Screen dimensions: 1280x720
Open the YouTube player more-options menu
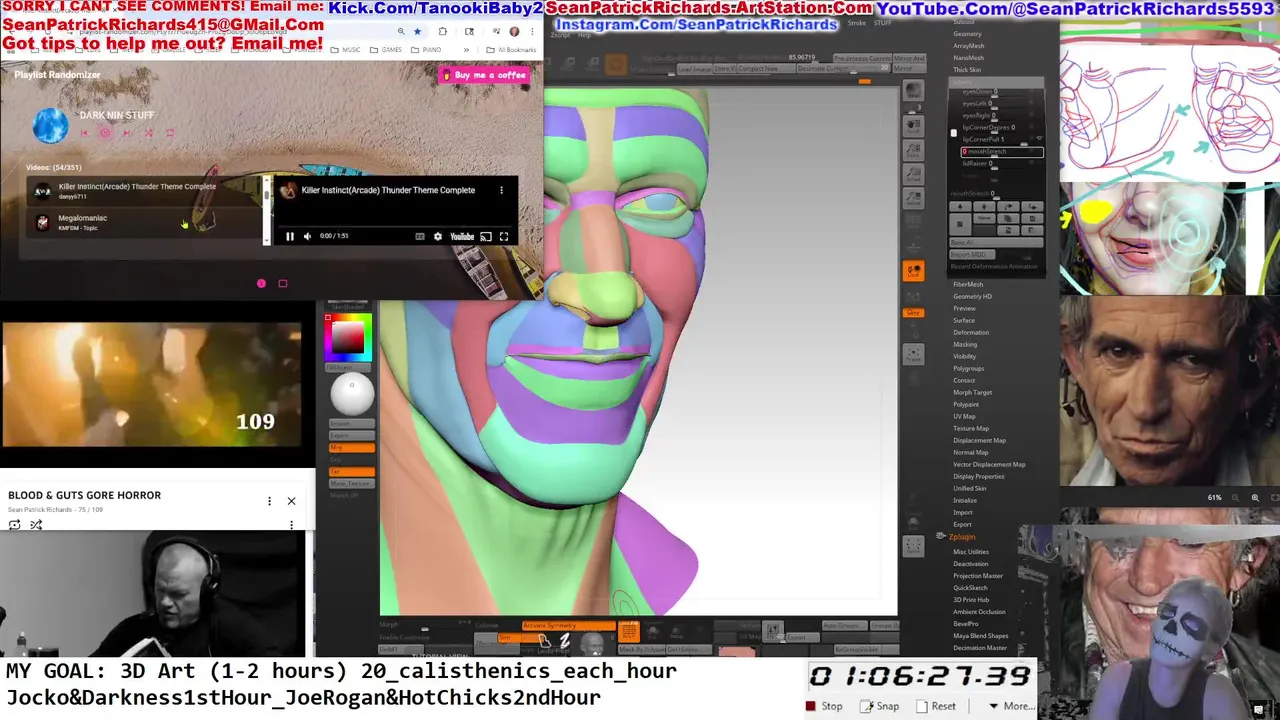pos(501,190)
